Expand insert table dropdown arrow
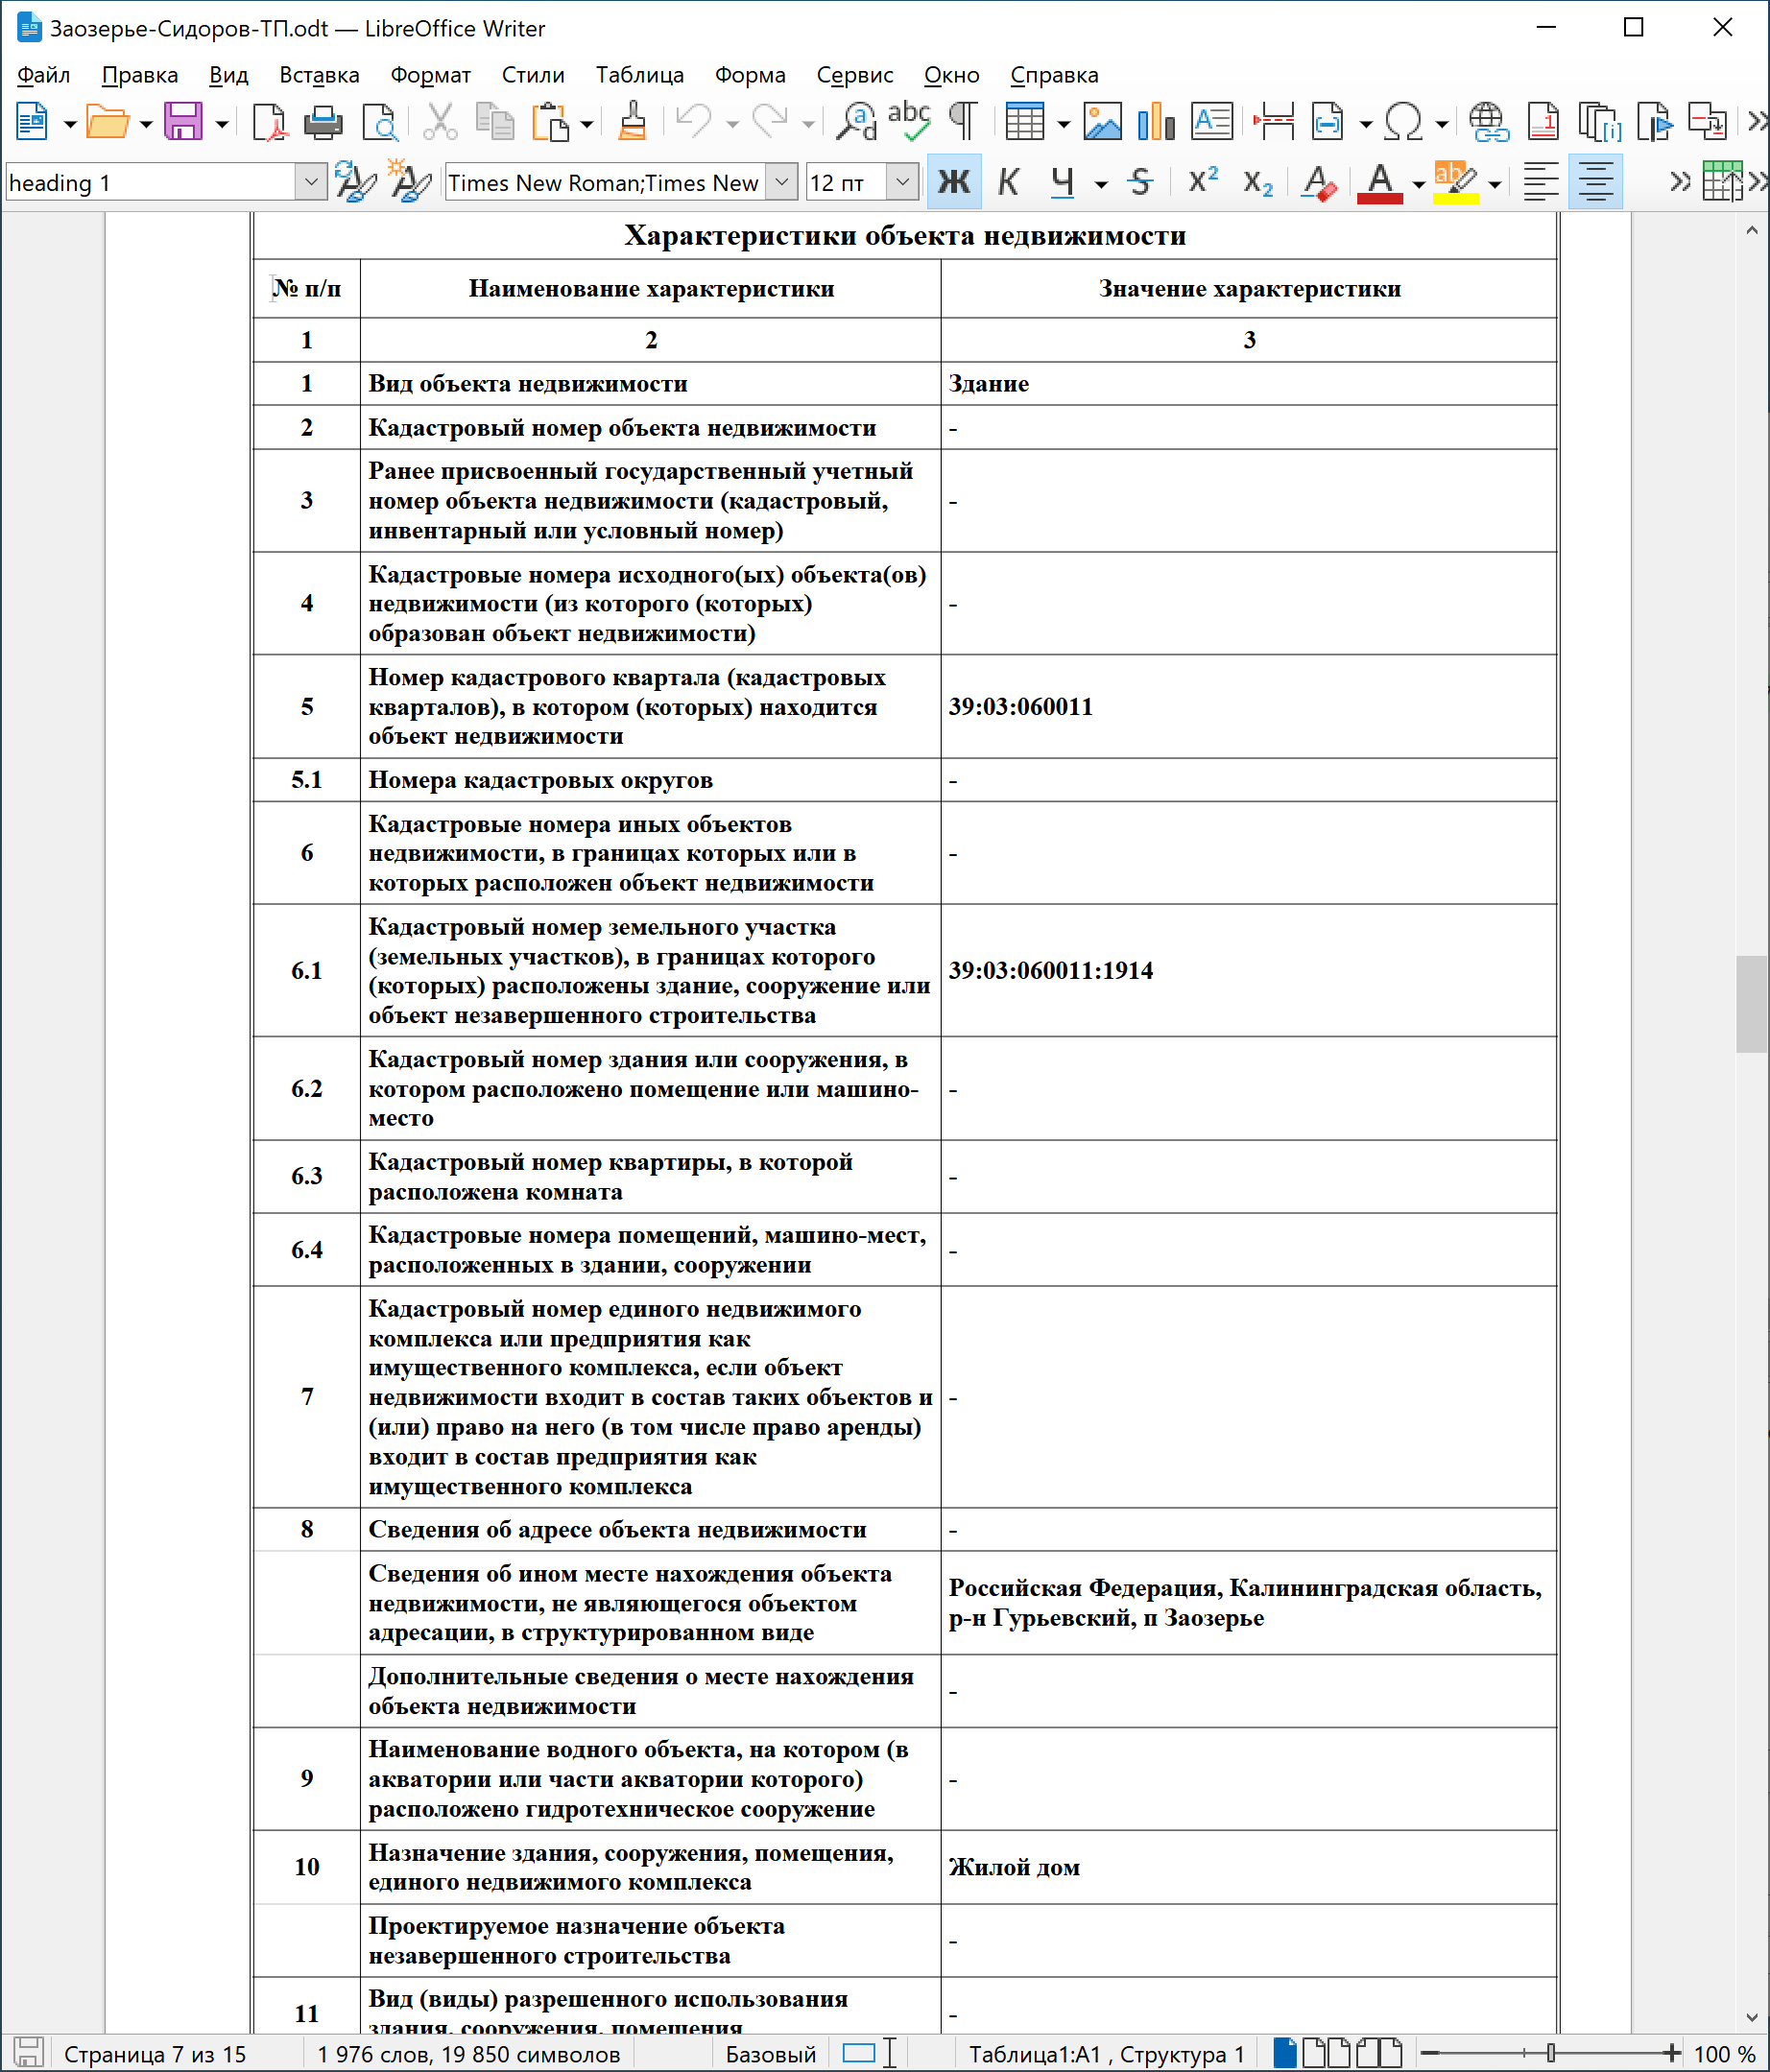 point(1063,124)
